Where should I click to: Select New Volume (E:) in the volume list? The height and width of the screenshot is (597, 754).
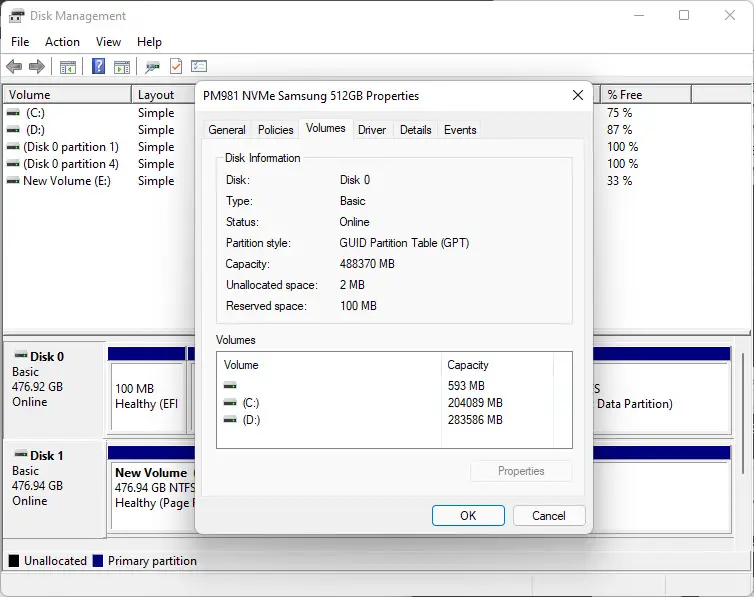click(66, 181)
